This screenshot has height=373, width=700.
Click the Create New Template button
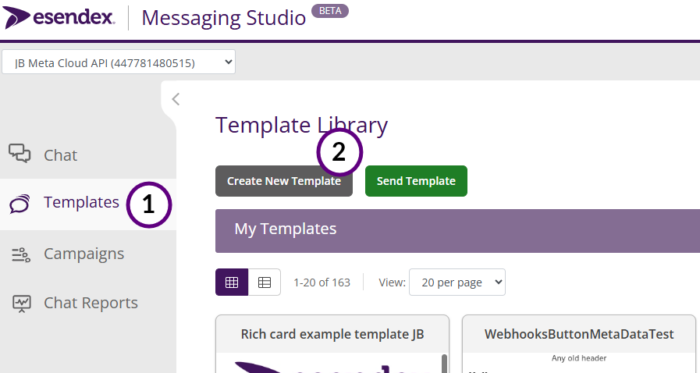click(284, 181)
